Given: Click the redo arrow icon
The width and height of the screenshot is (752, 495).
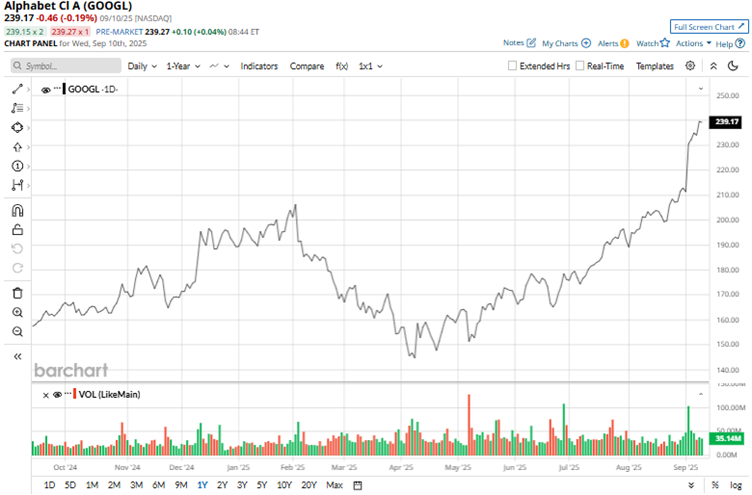Looking at the screenshot, I should [17, 268].
